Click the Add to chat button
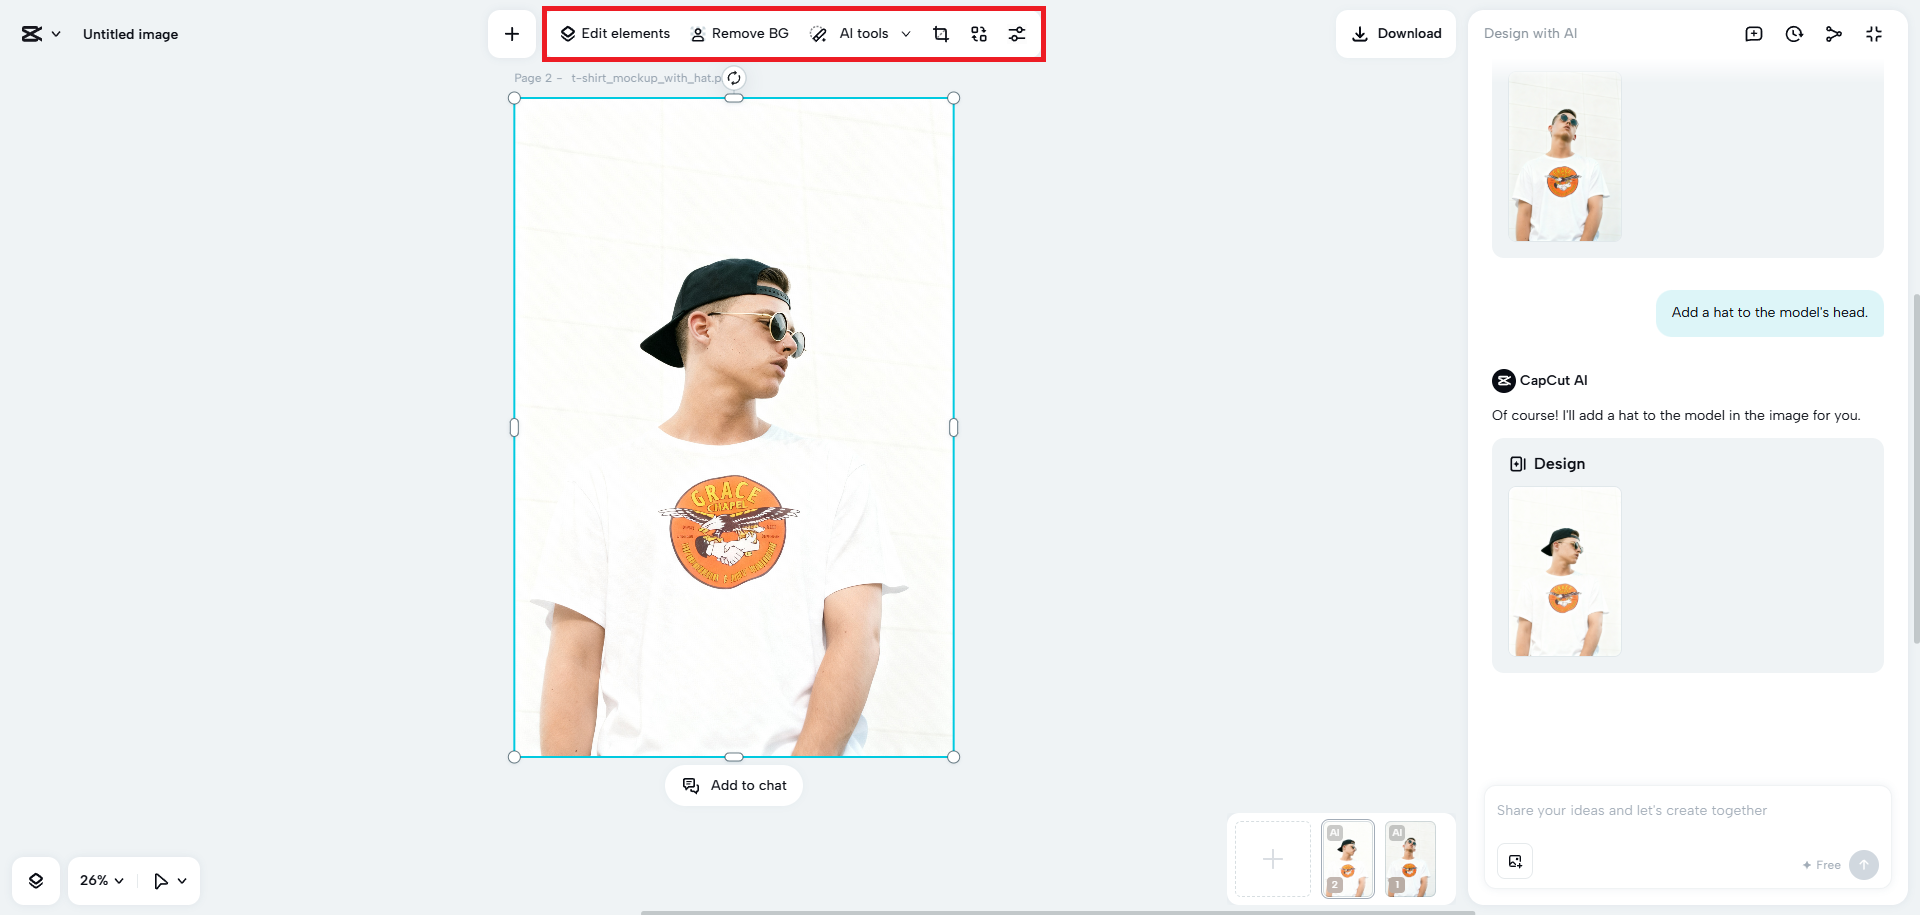The image size is (1920, 915). pos(733,785)
